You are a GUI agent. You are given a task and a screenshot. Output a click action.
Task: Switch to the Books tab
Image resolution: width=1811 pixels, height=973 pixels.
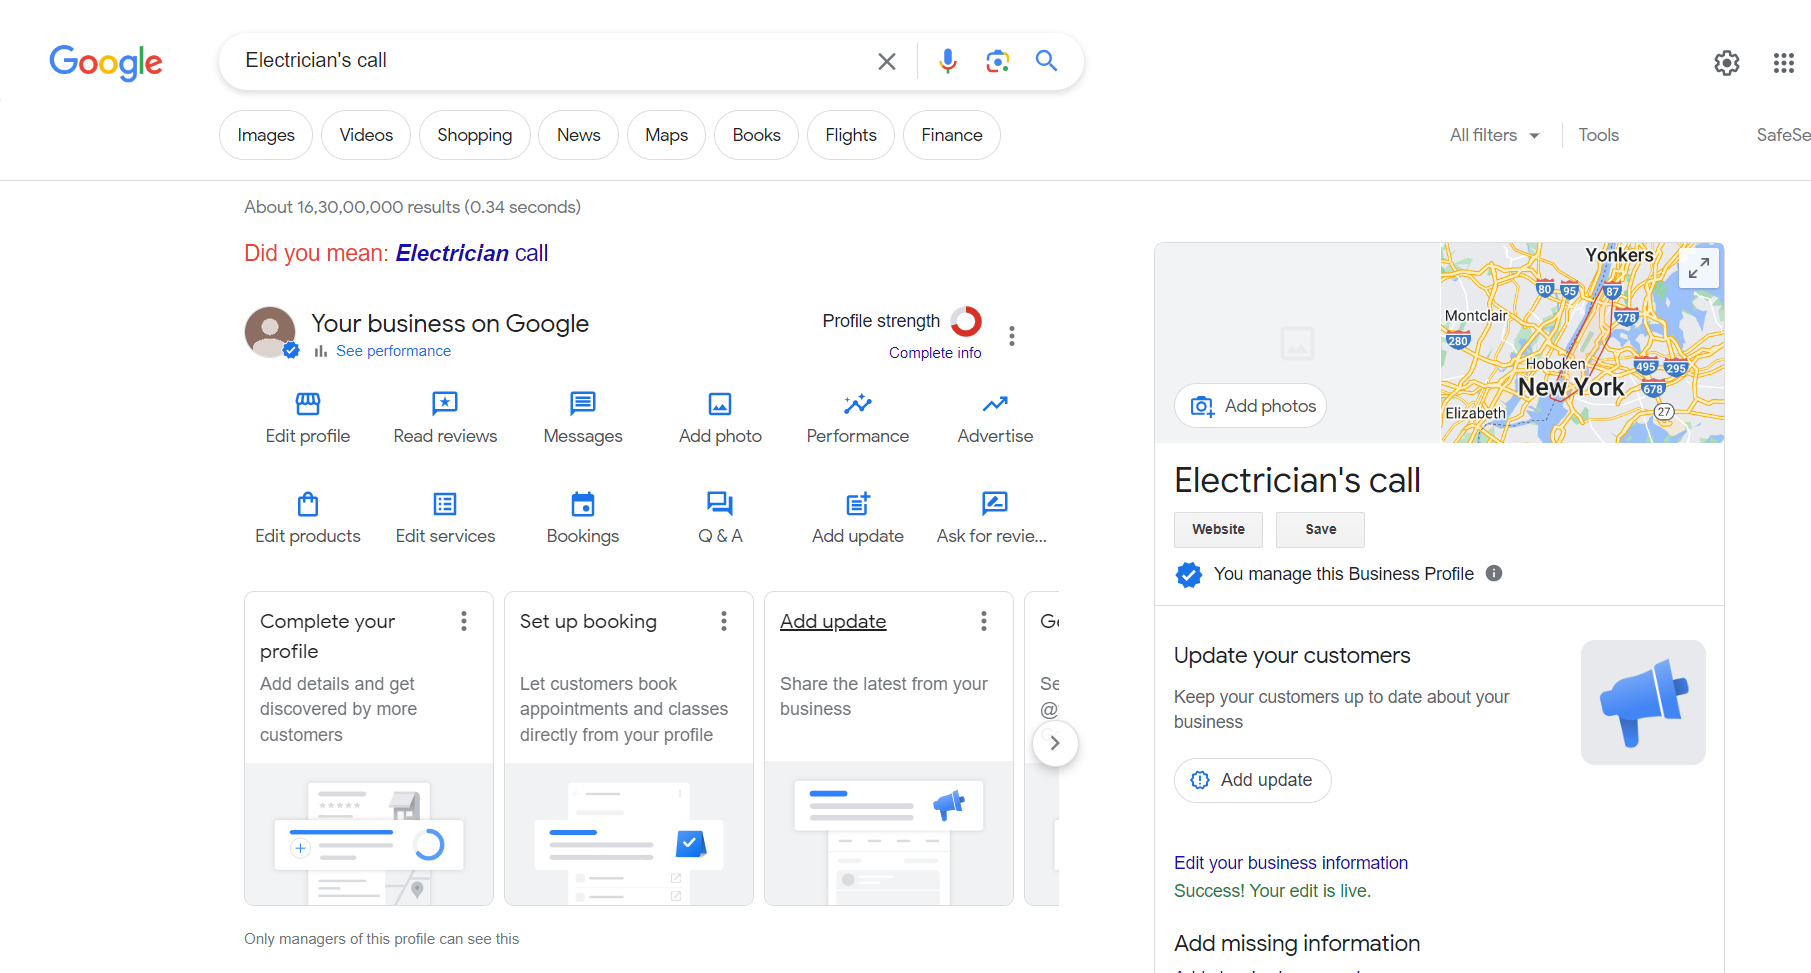point(756,135)
